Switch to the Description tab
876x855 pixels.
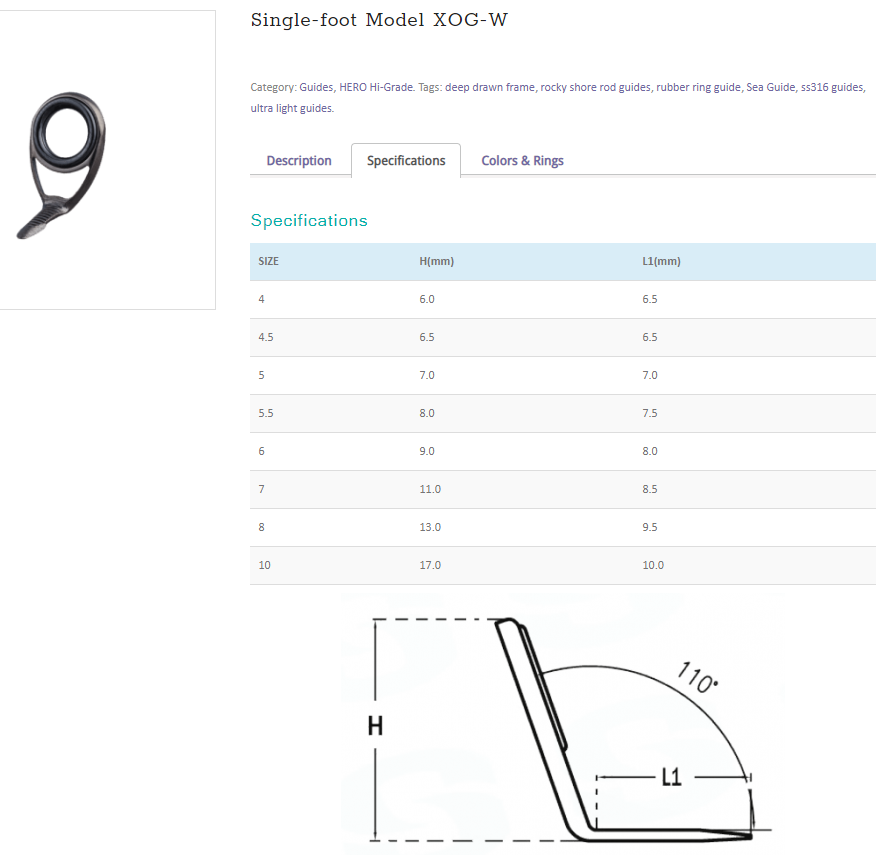pos(299,161)
